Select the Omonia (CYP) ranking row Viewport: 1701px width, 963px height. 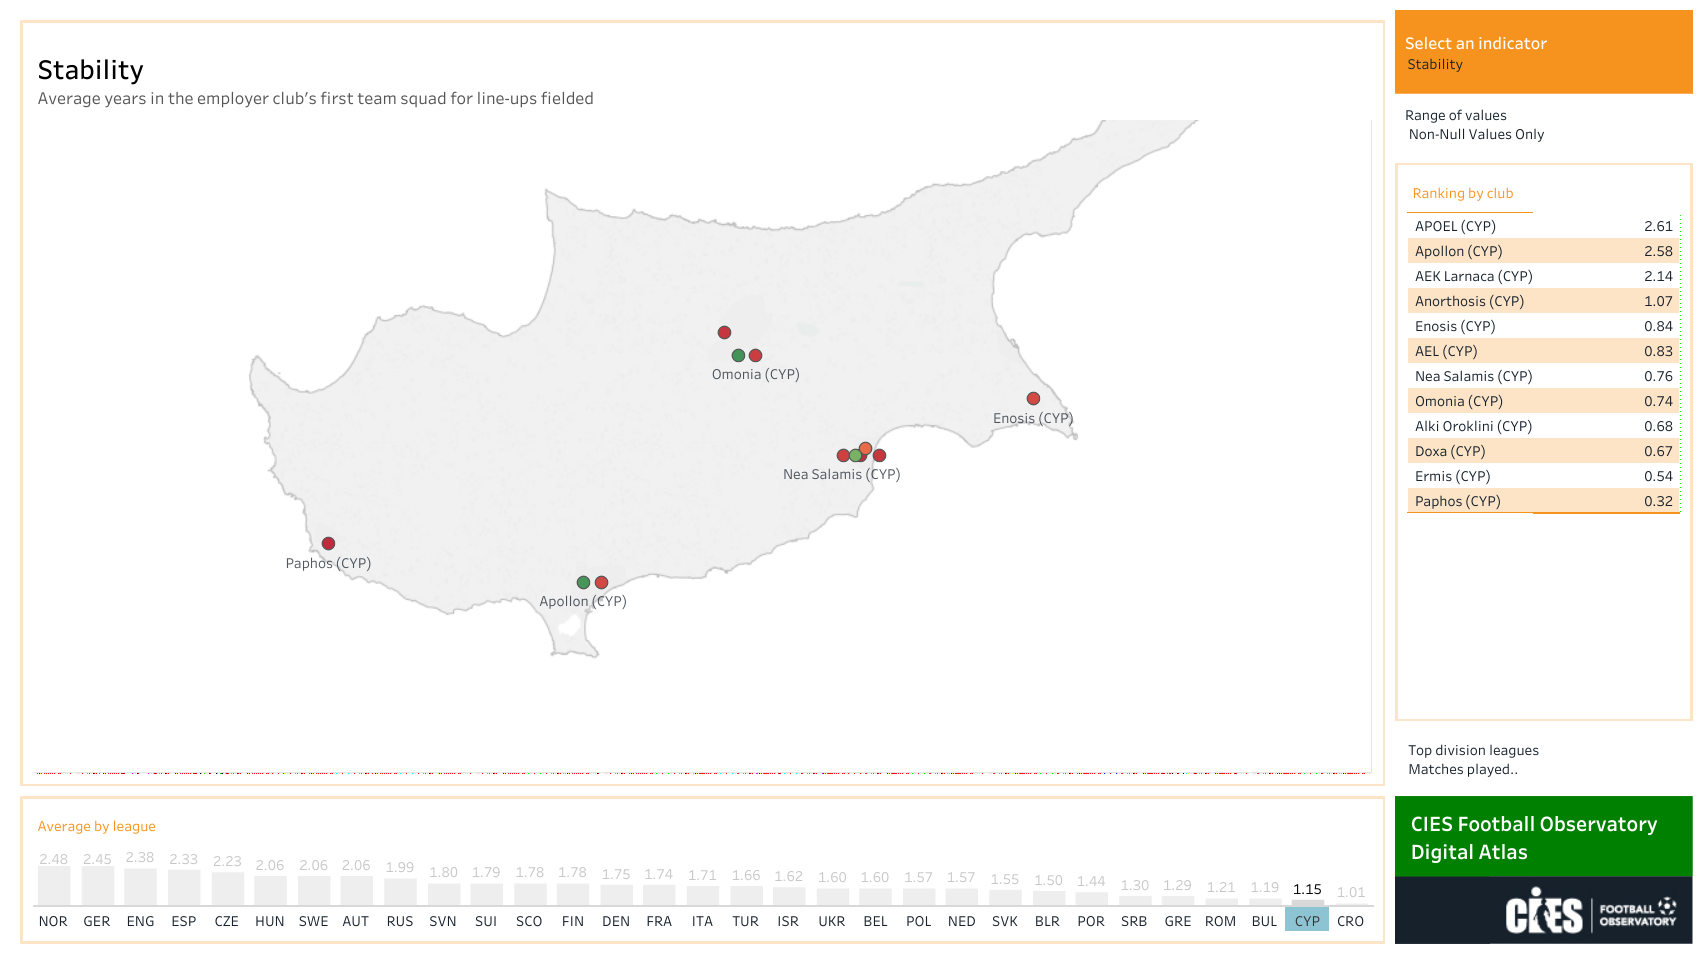click(x=1543, y=401)
